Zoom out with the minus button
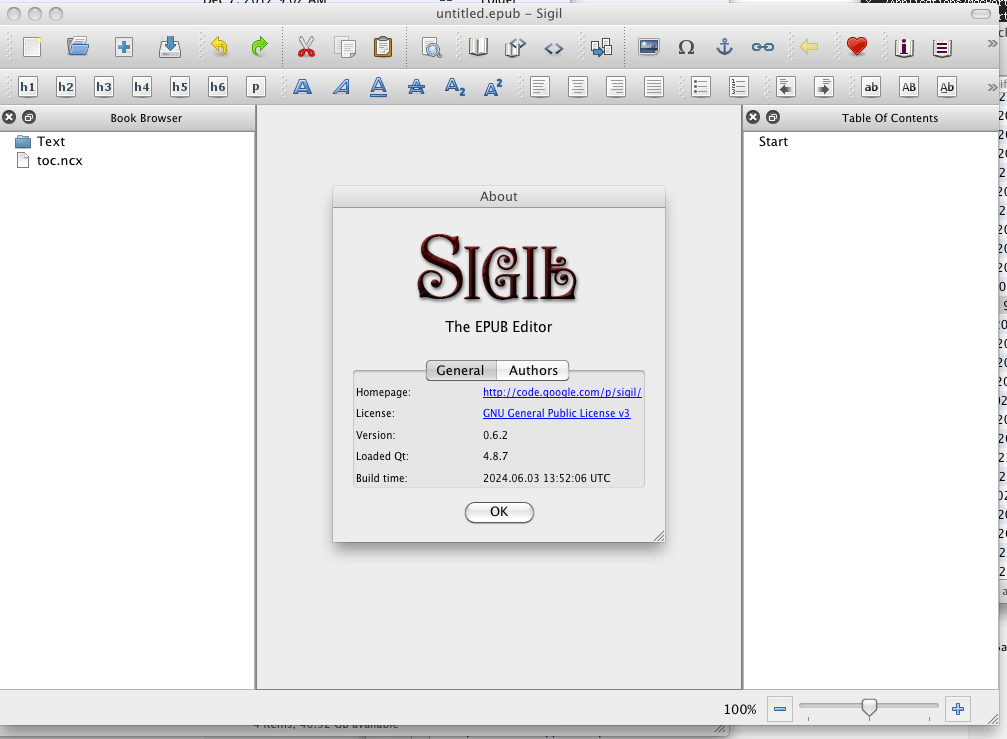The image size is (1007, 739). (x=780, y=709)
